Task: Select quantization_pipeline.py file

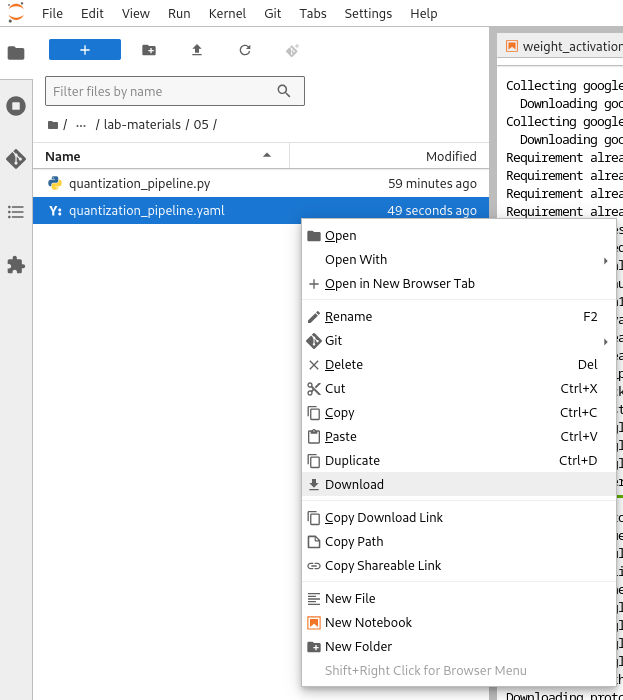Action: tap(261, 183)
